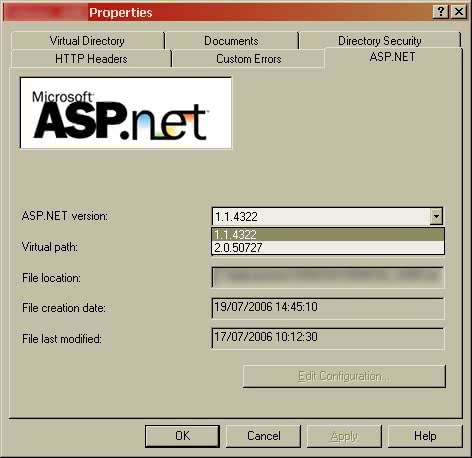
Task: Dismiss the dialog with Cancel
Action: coord(263,436)
